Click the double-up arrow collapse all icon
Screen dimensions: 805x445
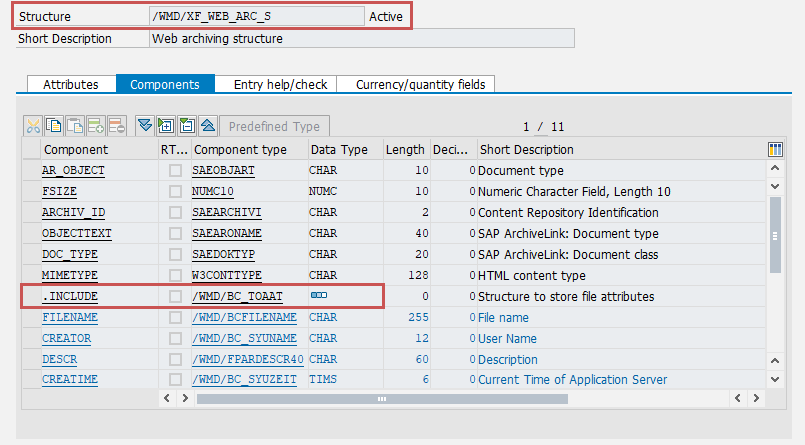pyautogui.click(x=208, y=126)
